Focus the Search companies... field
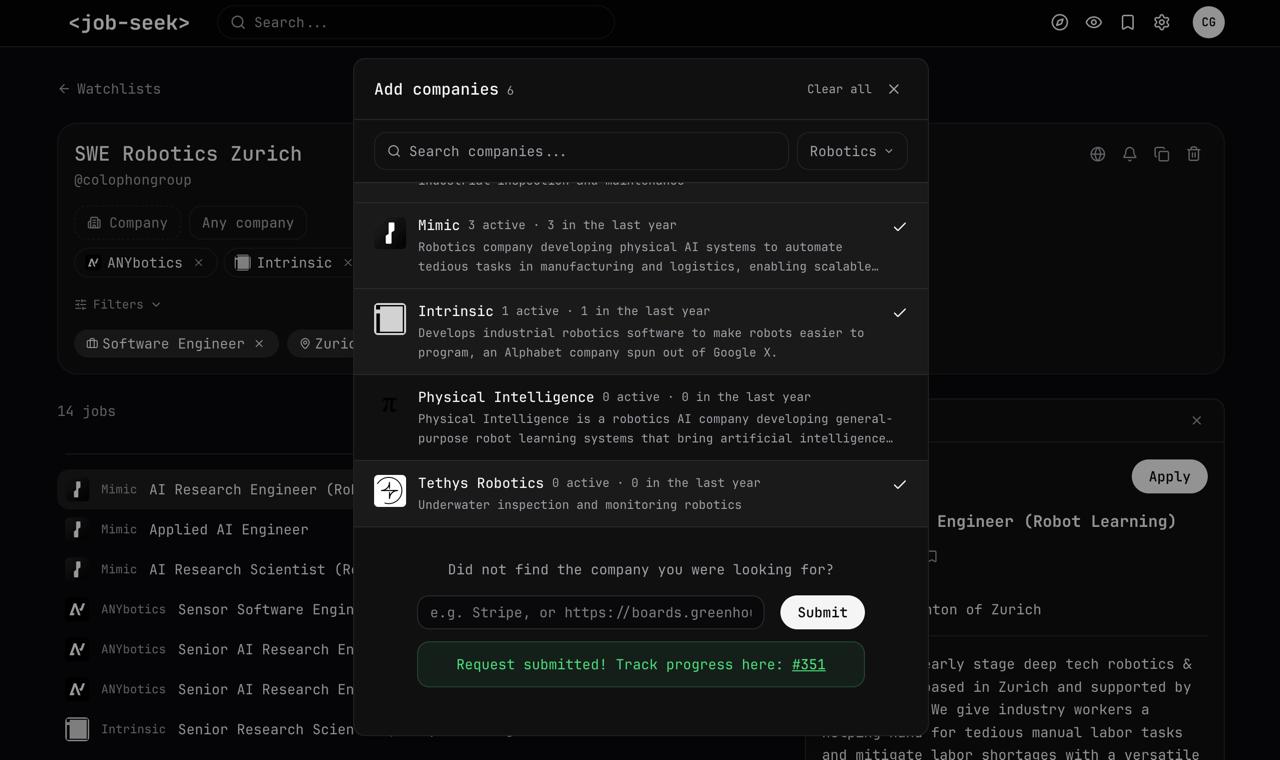 tap(581, 151)
